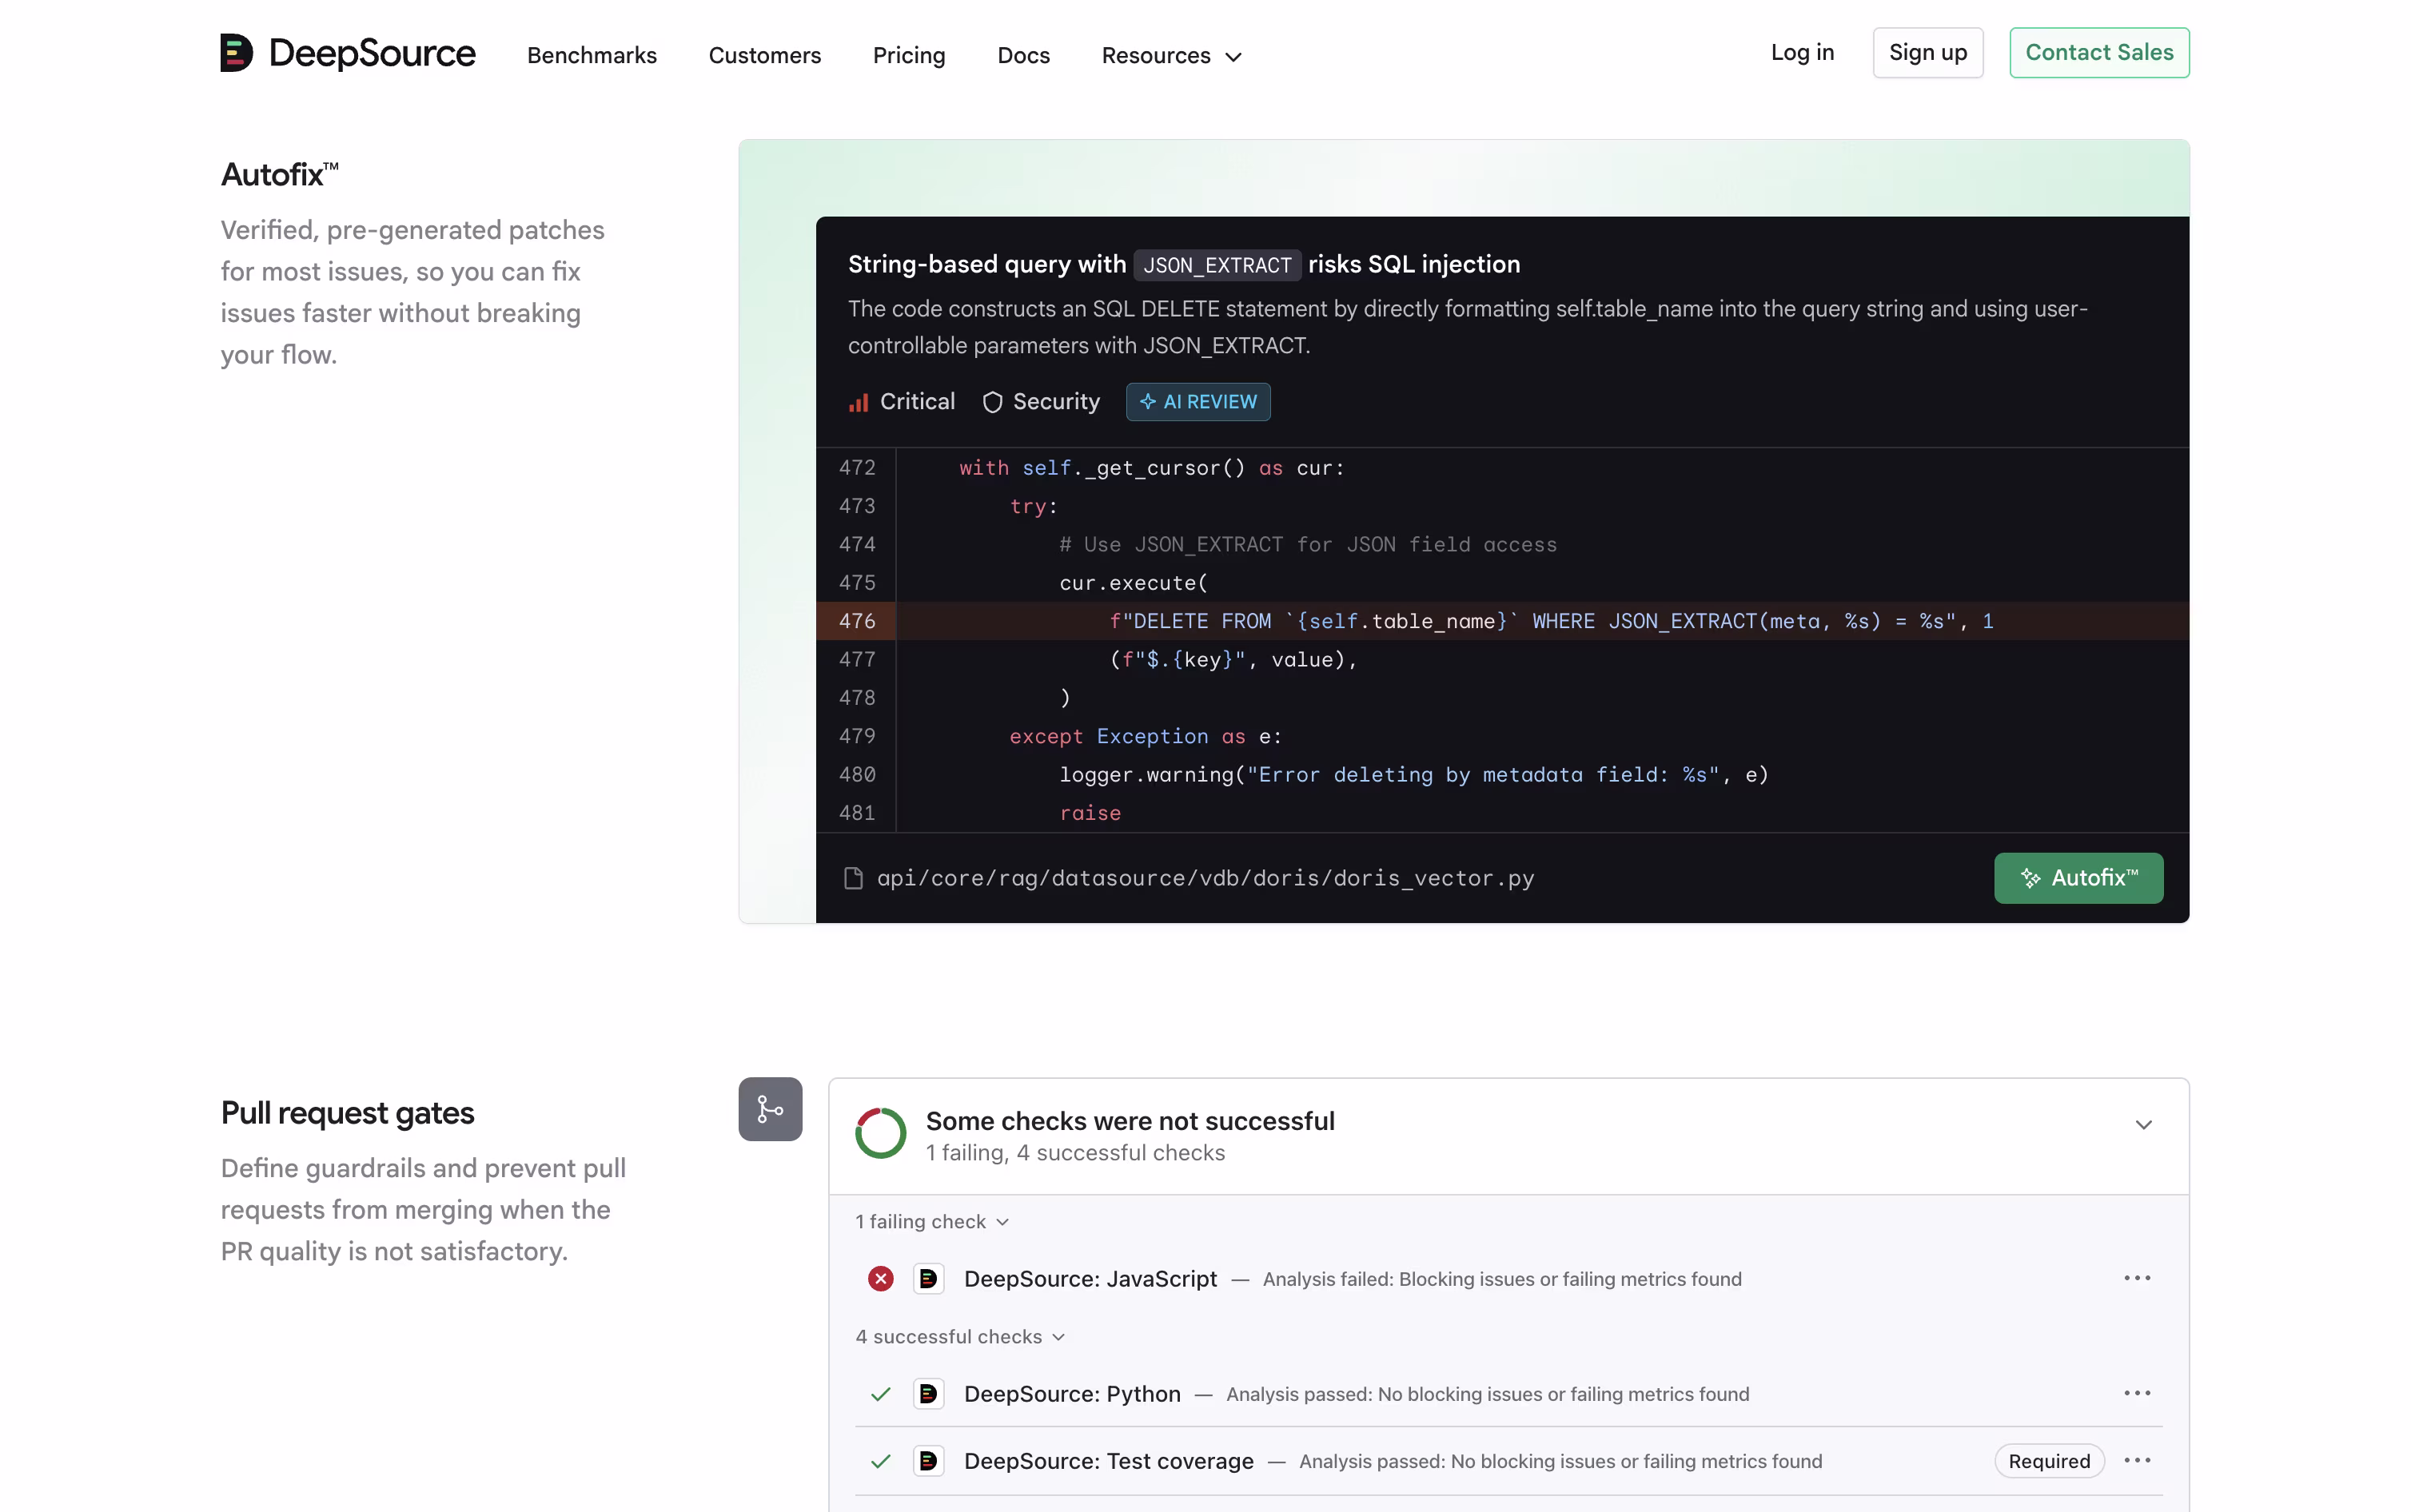Click the git merge pull request icon

coord(769,1108)
